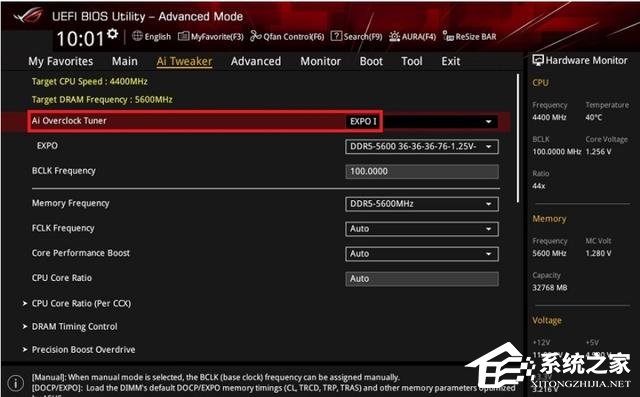Click the CPU heading in Hardware Monitor
Viewport: 640px width, 397px height.
tap(540, 83)
